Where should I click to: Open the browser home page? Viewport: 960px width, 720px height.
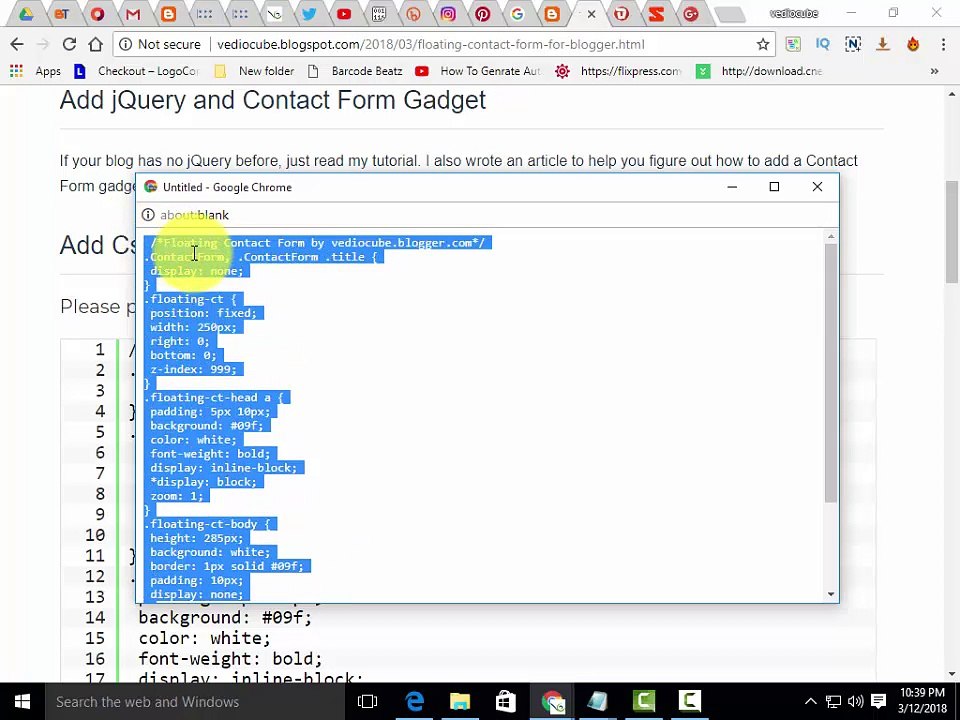96,44
